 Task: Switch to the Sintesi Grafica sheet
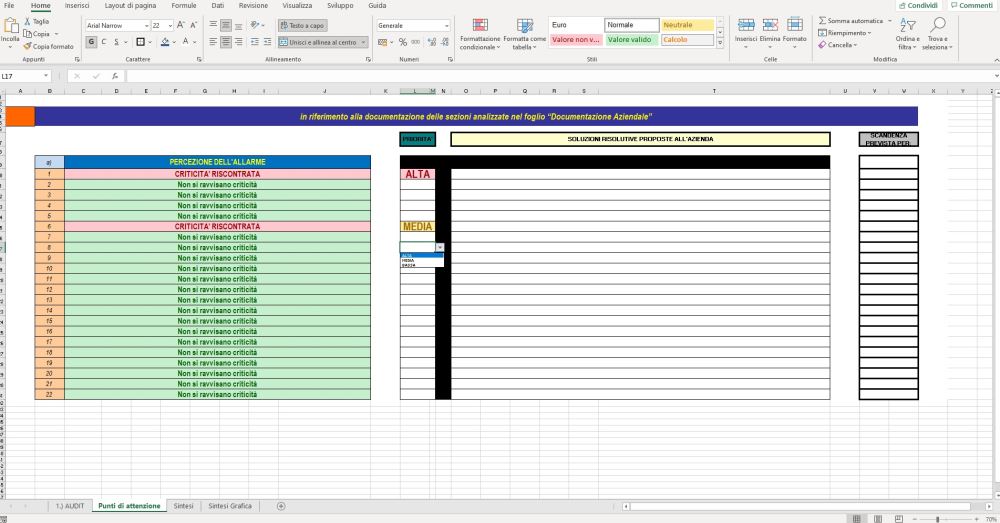click(x=230, y=506)
